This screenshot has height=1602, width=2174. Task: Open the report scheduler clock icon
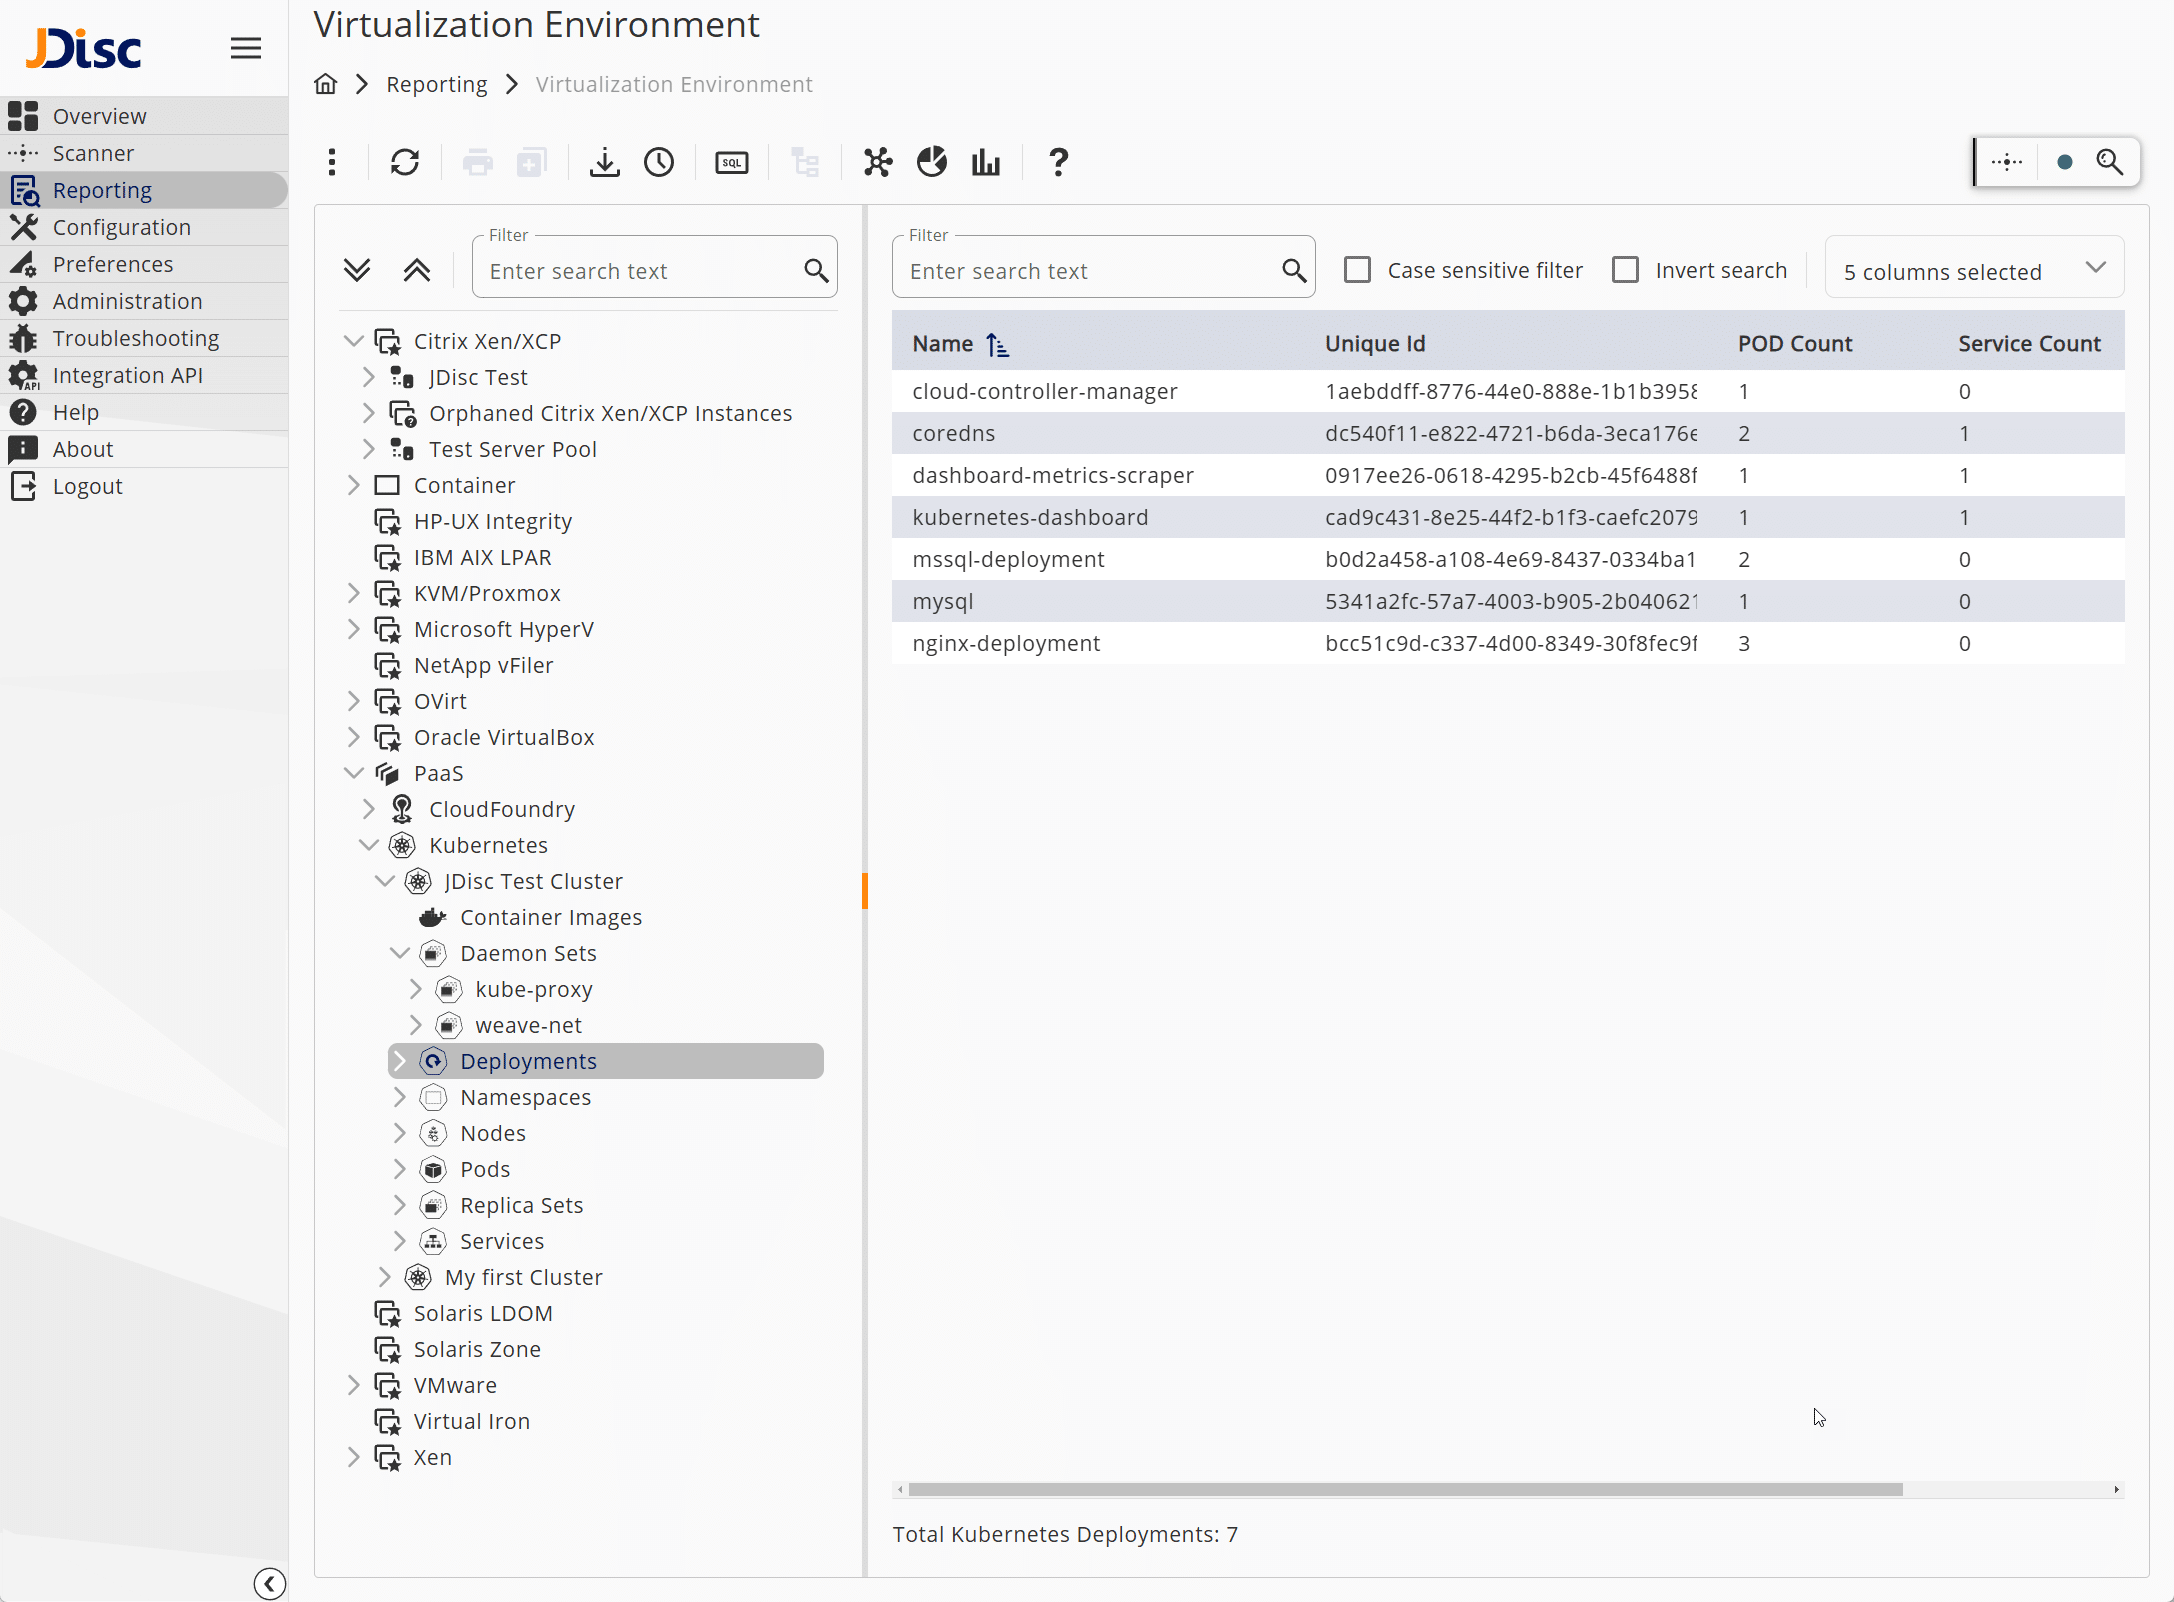click(659, 162)
